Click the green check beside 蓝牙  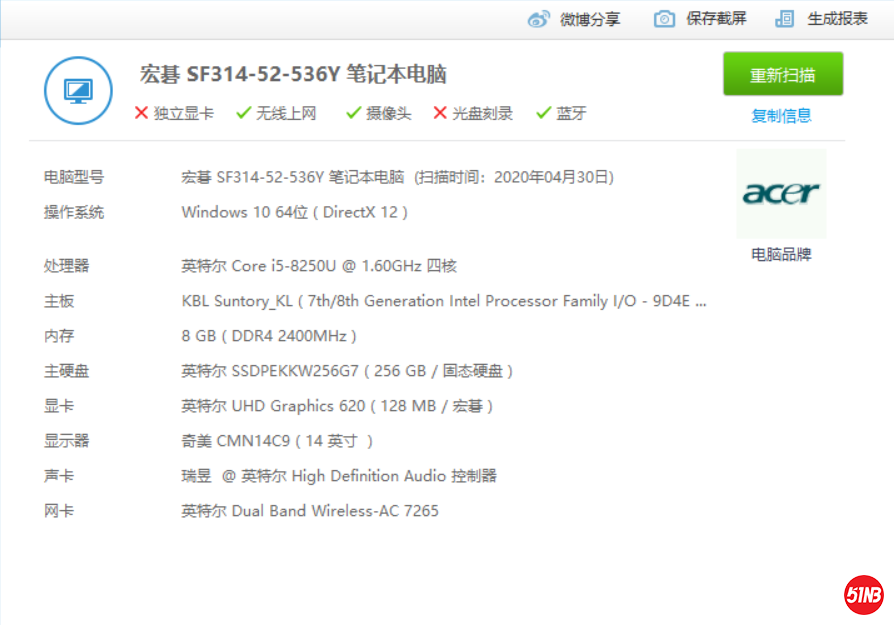point(544,113)
